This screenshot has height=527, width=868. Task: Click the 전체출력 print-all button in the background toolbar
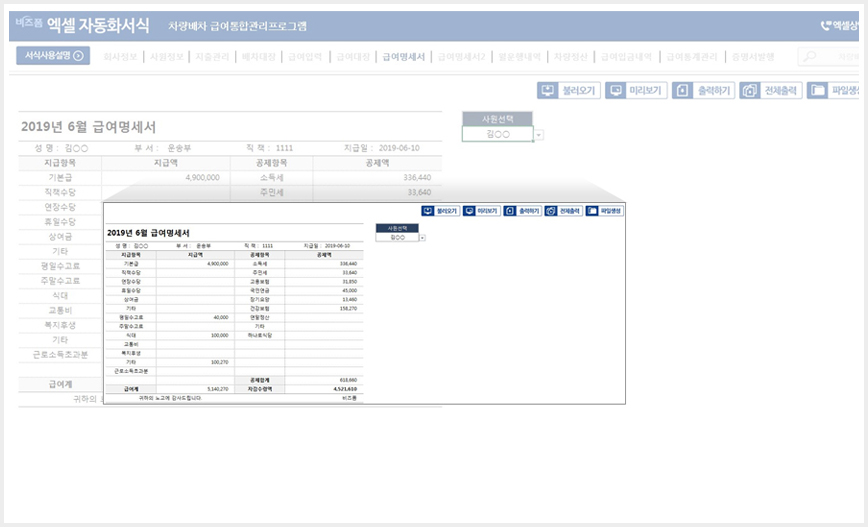771,90
